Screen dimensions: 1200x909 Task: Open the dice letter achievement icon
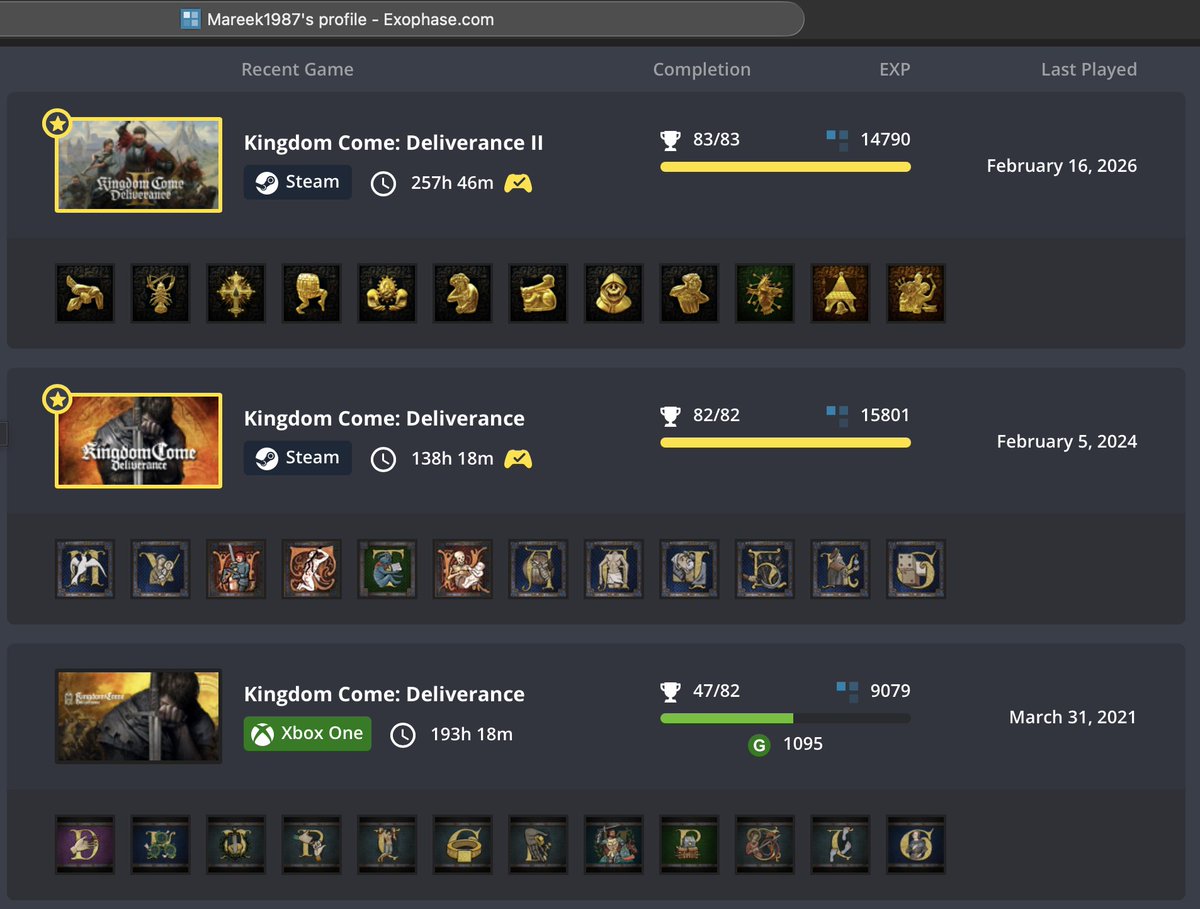coord(915,569)
